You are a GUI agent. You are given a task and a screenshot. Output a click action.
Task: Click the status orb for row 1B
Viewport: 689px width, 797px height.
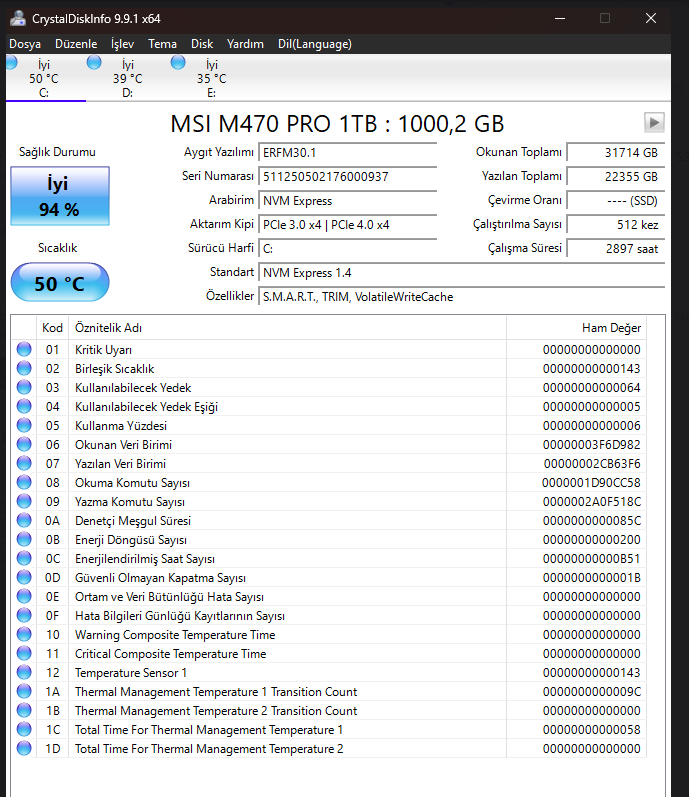coord(24,710)
